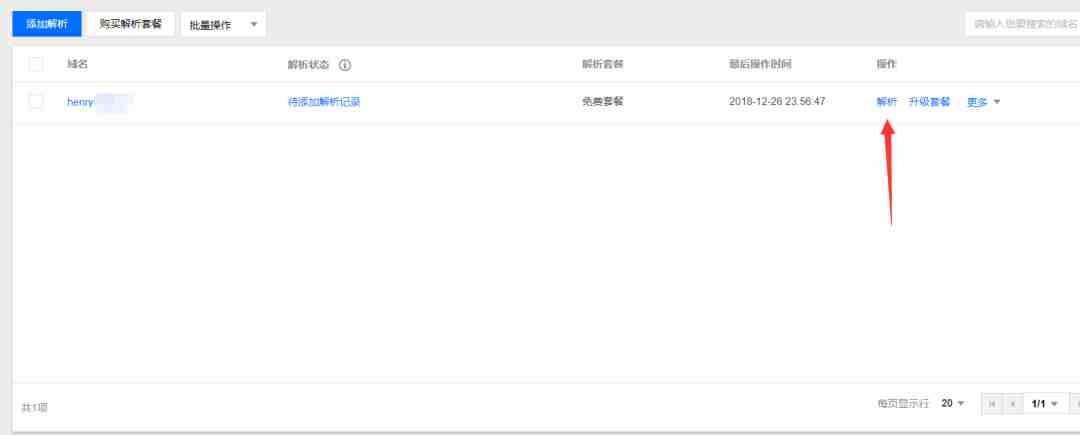Tick the select-all checkbox in header

36,65
